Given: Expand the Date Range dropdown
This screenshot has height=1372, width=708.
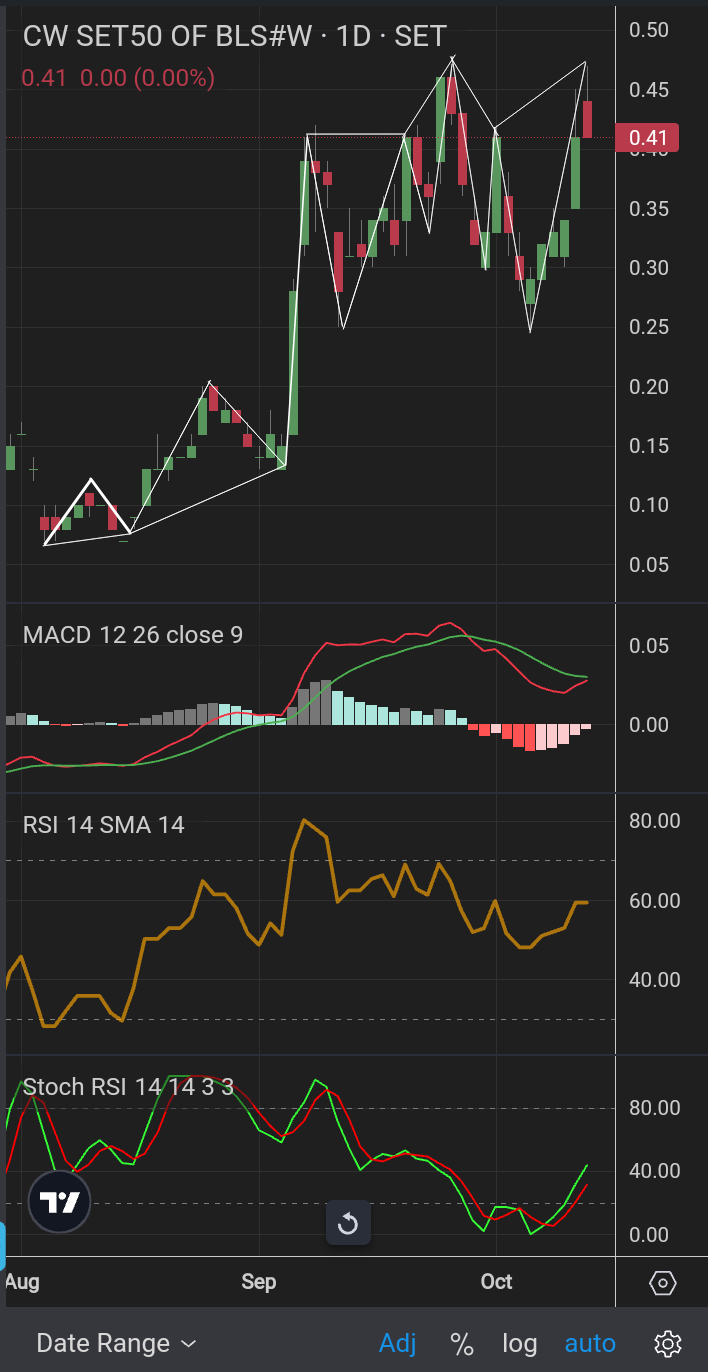Looking at the screenshot, I should 117,1343.
